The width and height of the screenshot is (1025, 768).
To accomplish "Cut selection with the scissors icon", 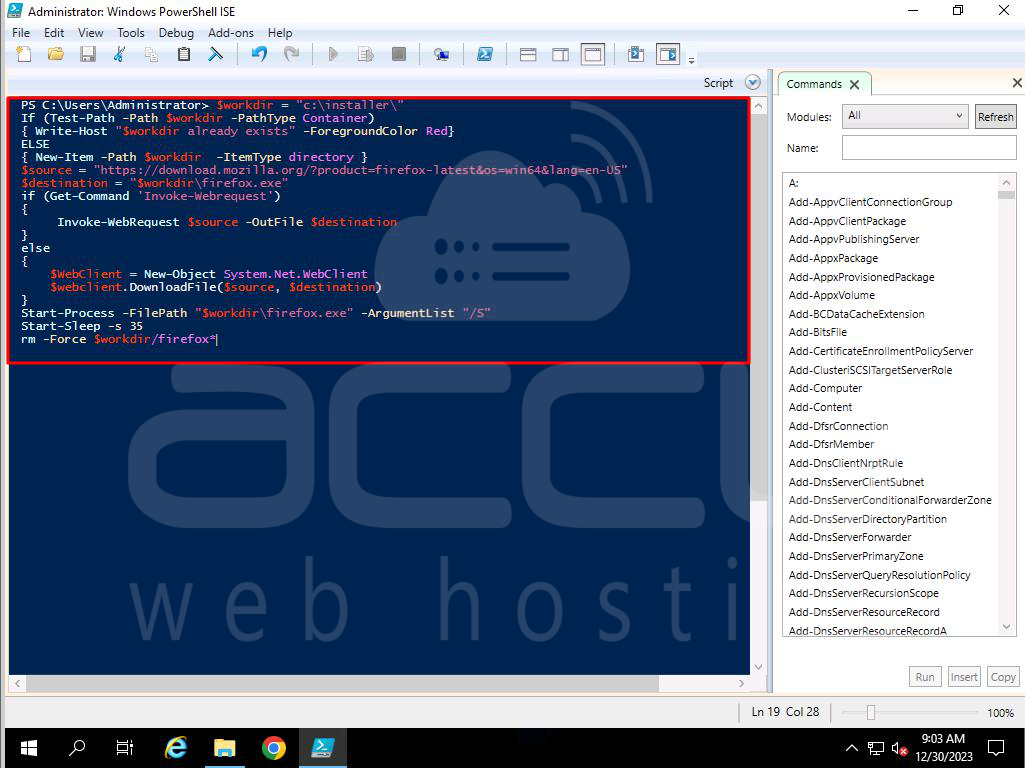I will [119, 54].
